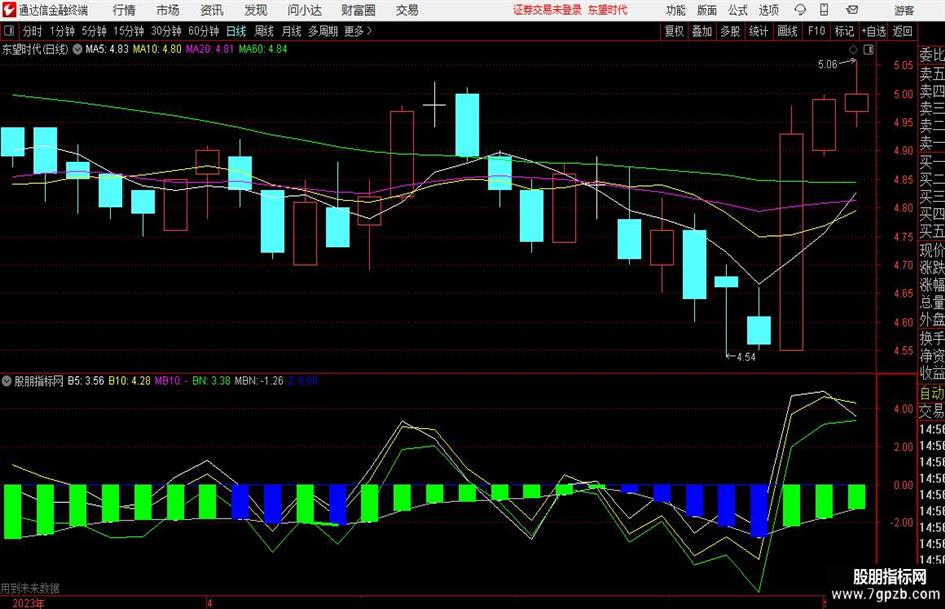The width and height of the screenshot is (945, 609).
Task: Click the 证券交易未登录 login link
Action: coord(547,10)
